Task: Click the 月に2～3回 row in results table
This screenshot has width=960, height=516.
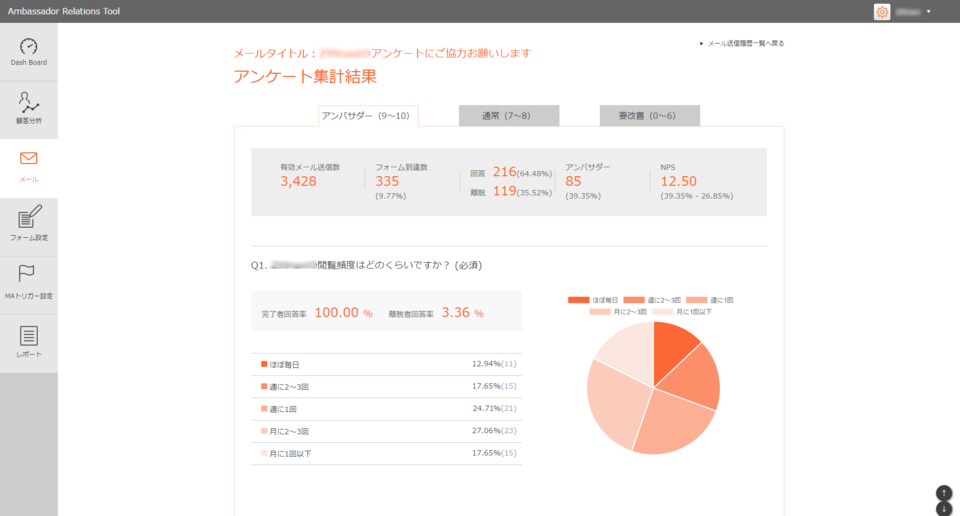Action: coord(386,431)
